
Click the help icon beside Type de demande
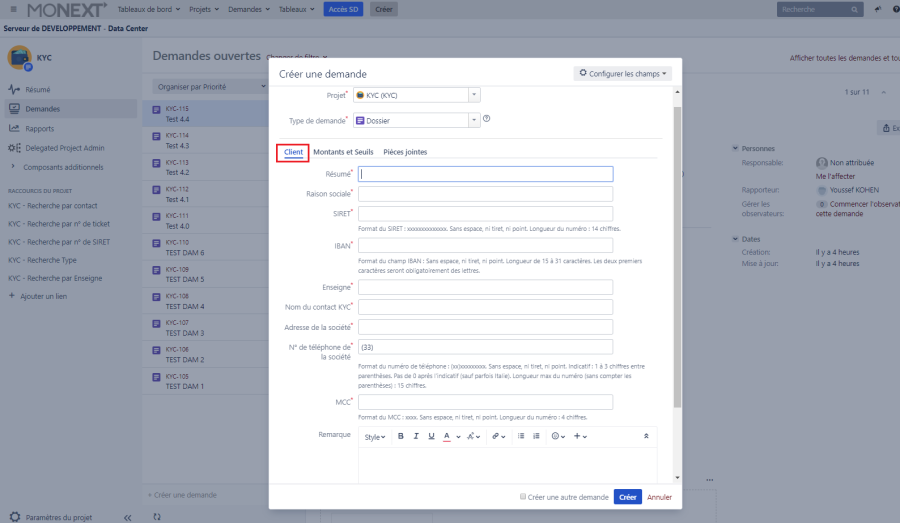[x=487, y=119]
